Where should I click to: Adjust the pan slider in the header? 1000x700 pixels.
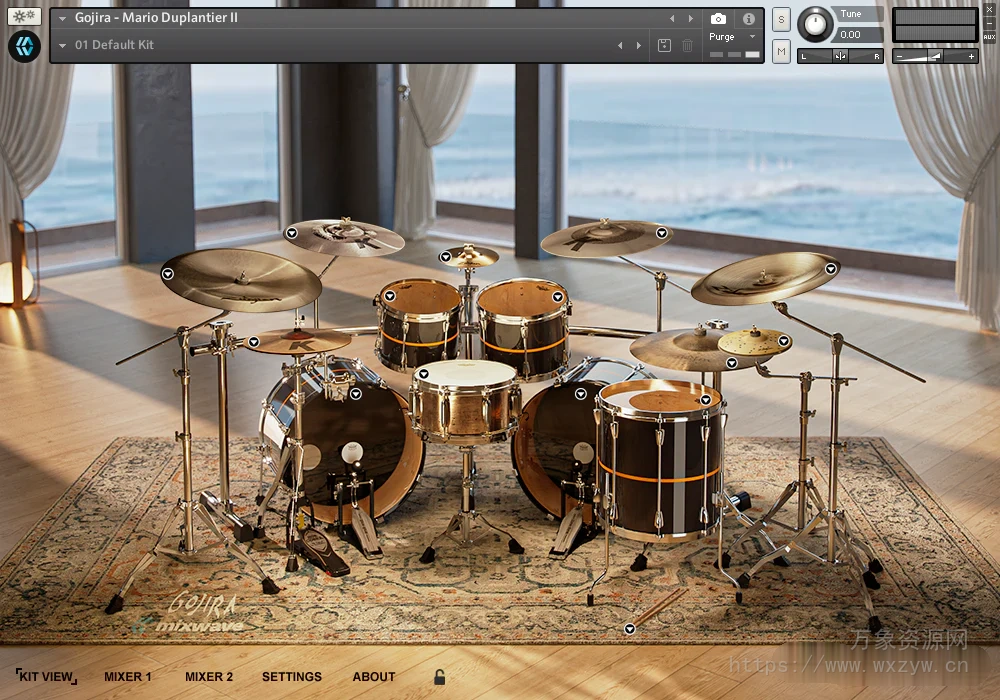tap(840, 54)
